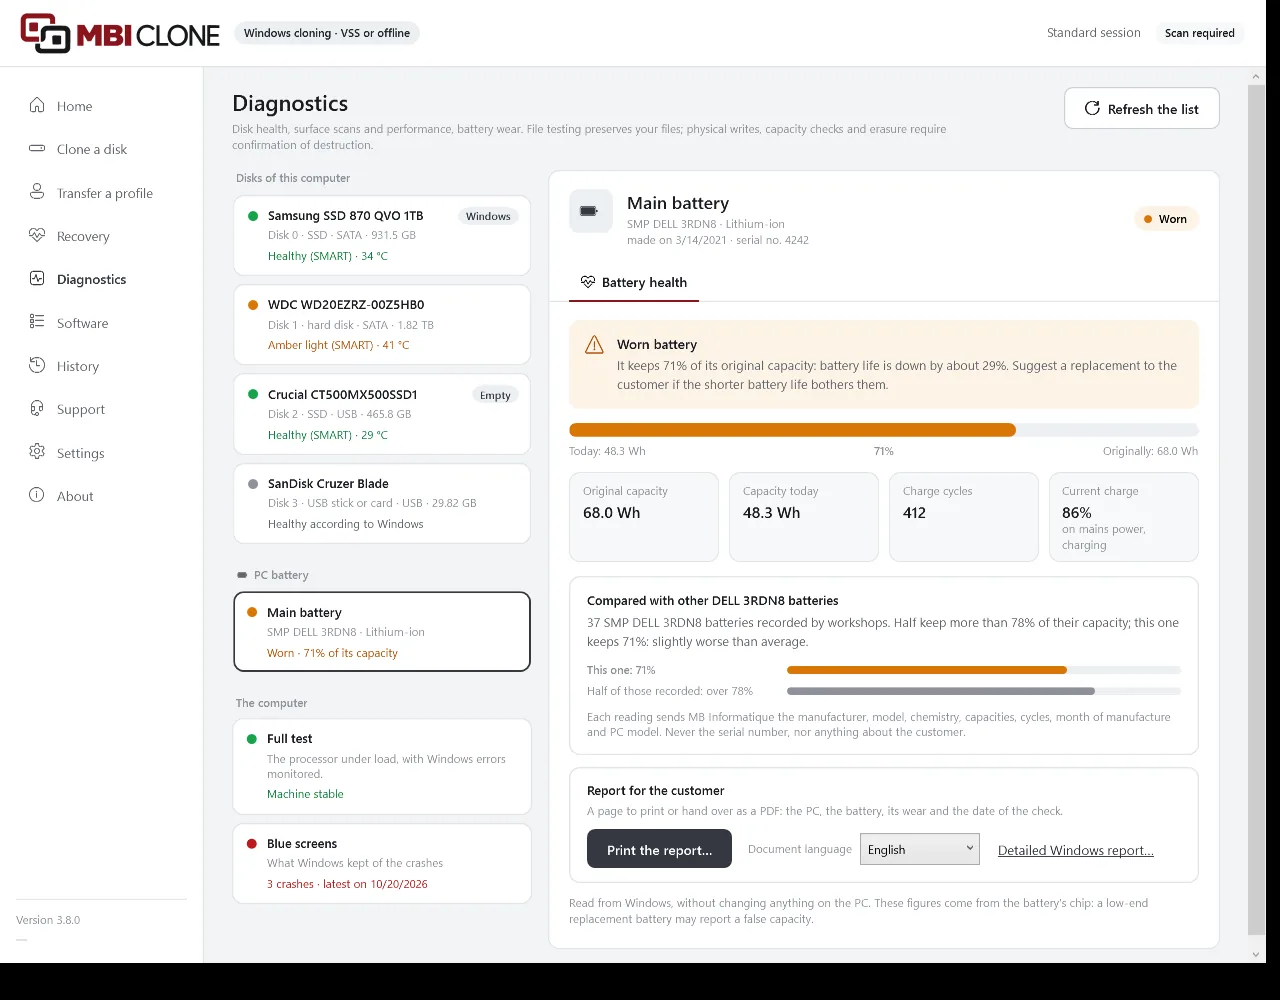
Task: Click the warning triangle in Worn battery notice
Action: click(x=594, y=345)
